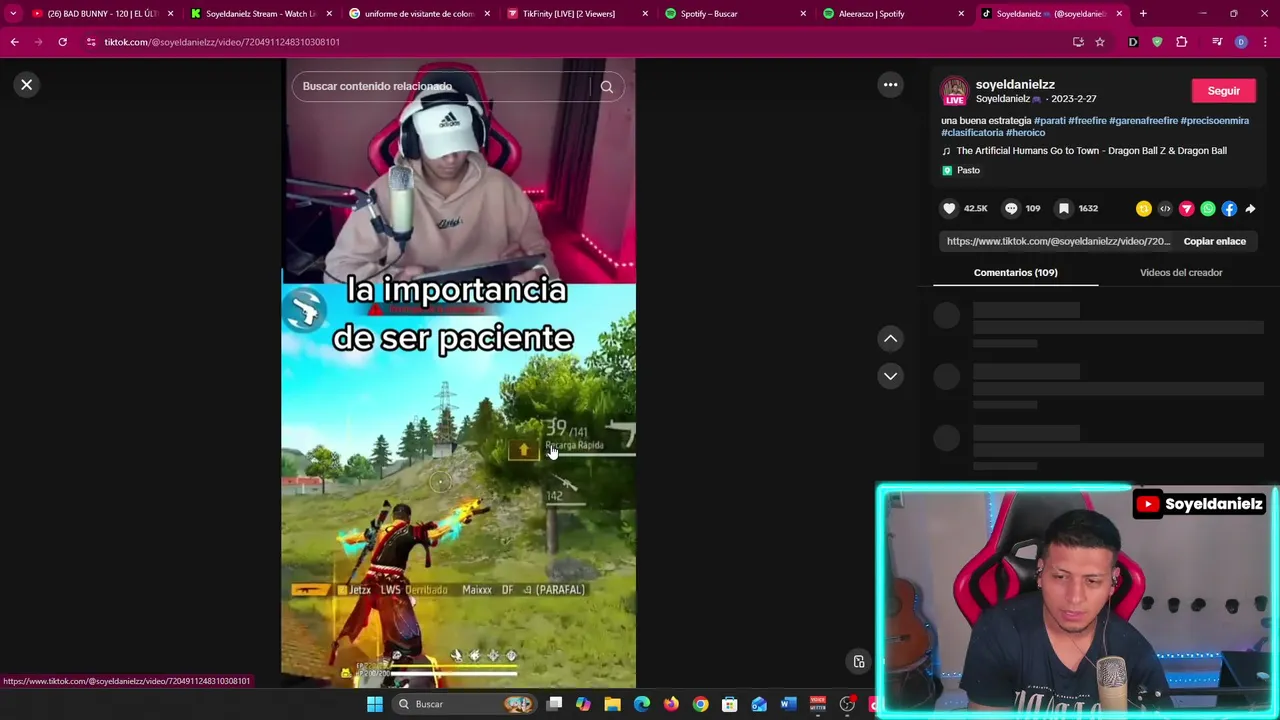Click the Copiar enlace button
Screen dimensions: 1280x720
(x=1214, y=241)
